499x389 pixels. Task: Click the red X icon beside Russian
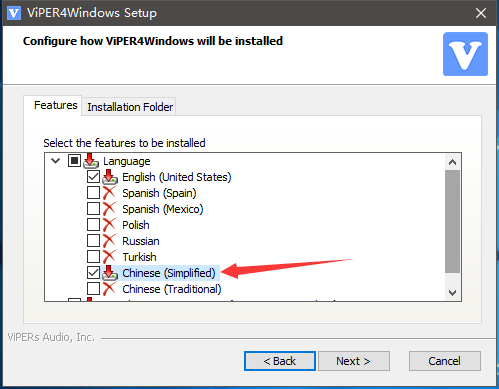[109, 241]
